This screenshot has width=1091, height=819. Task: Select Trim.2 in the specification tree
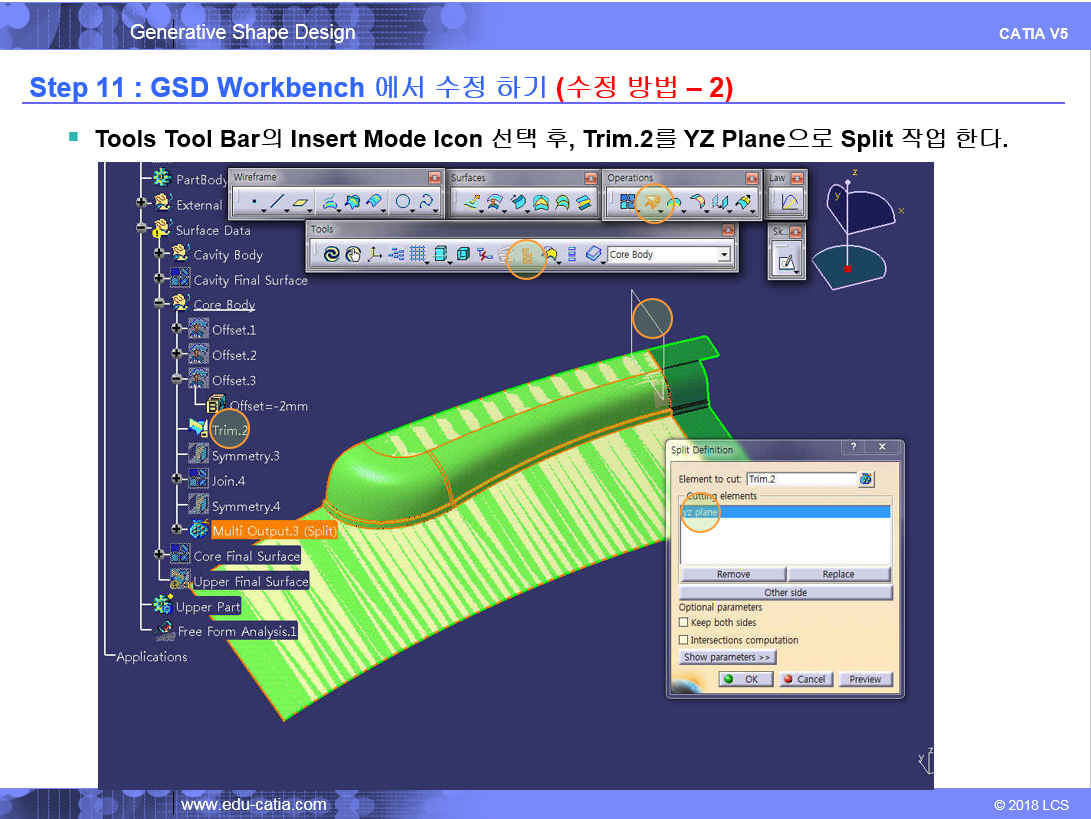click(228, 431)
